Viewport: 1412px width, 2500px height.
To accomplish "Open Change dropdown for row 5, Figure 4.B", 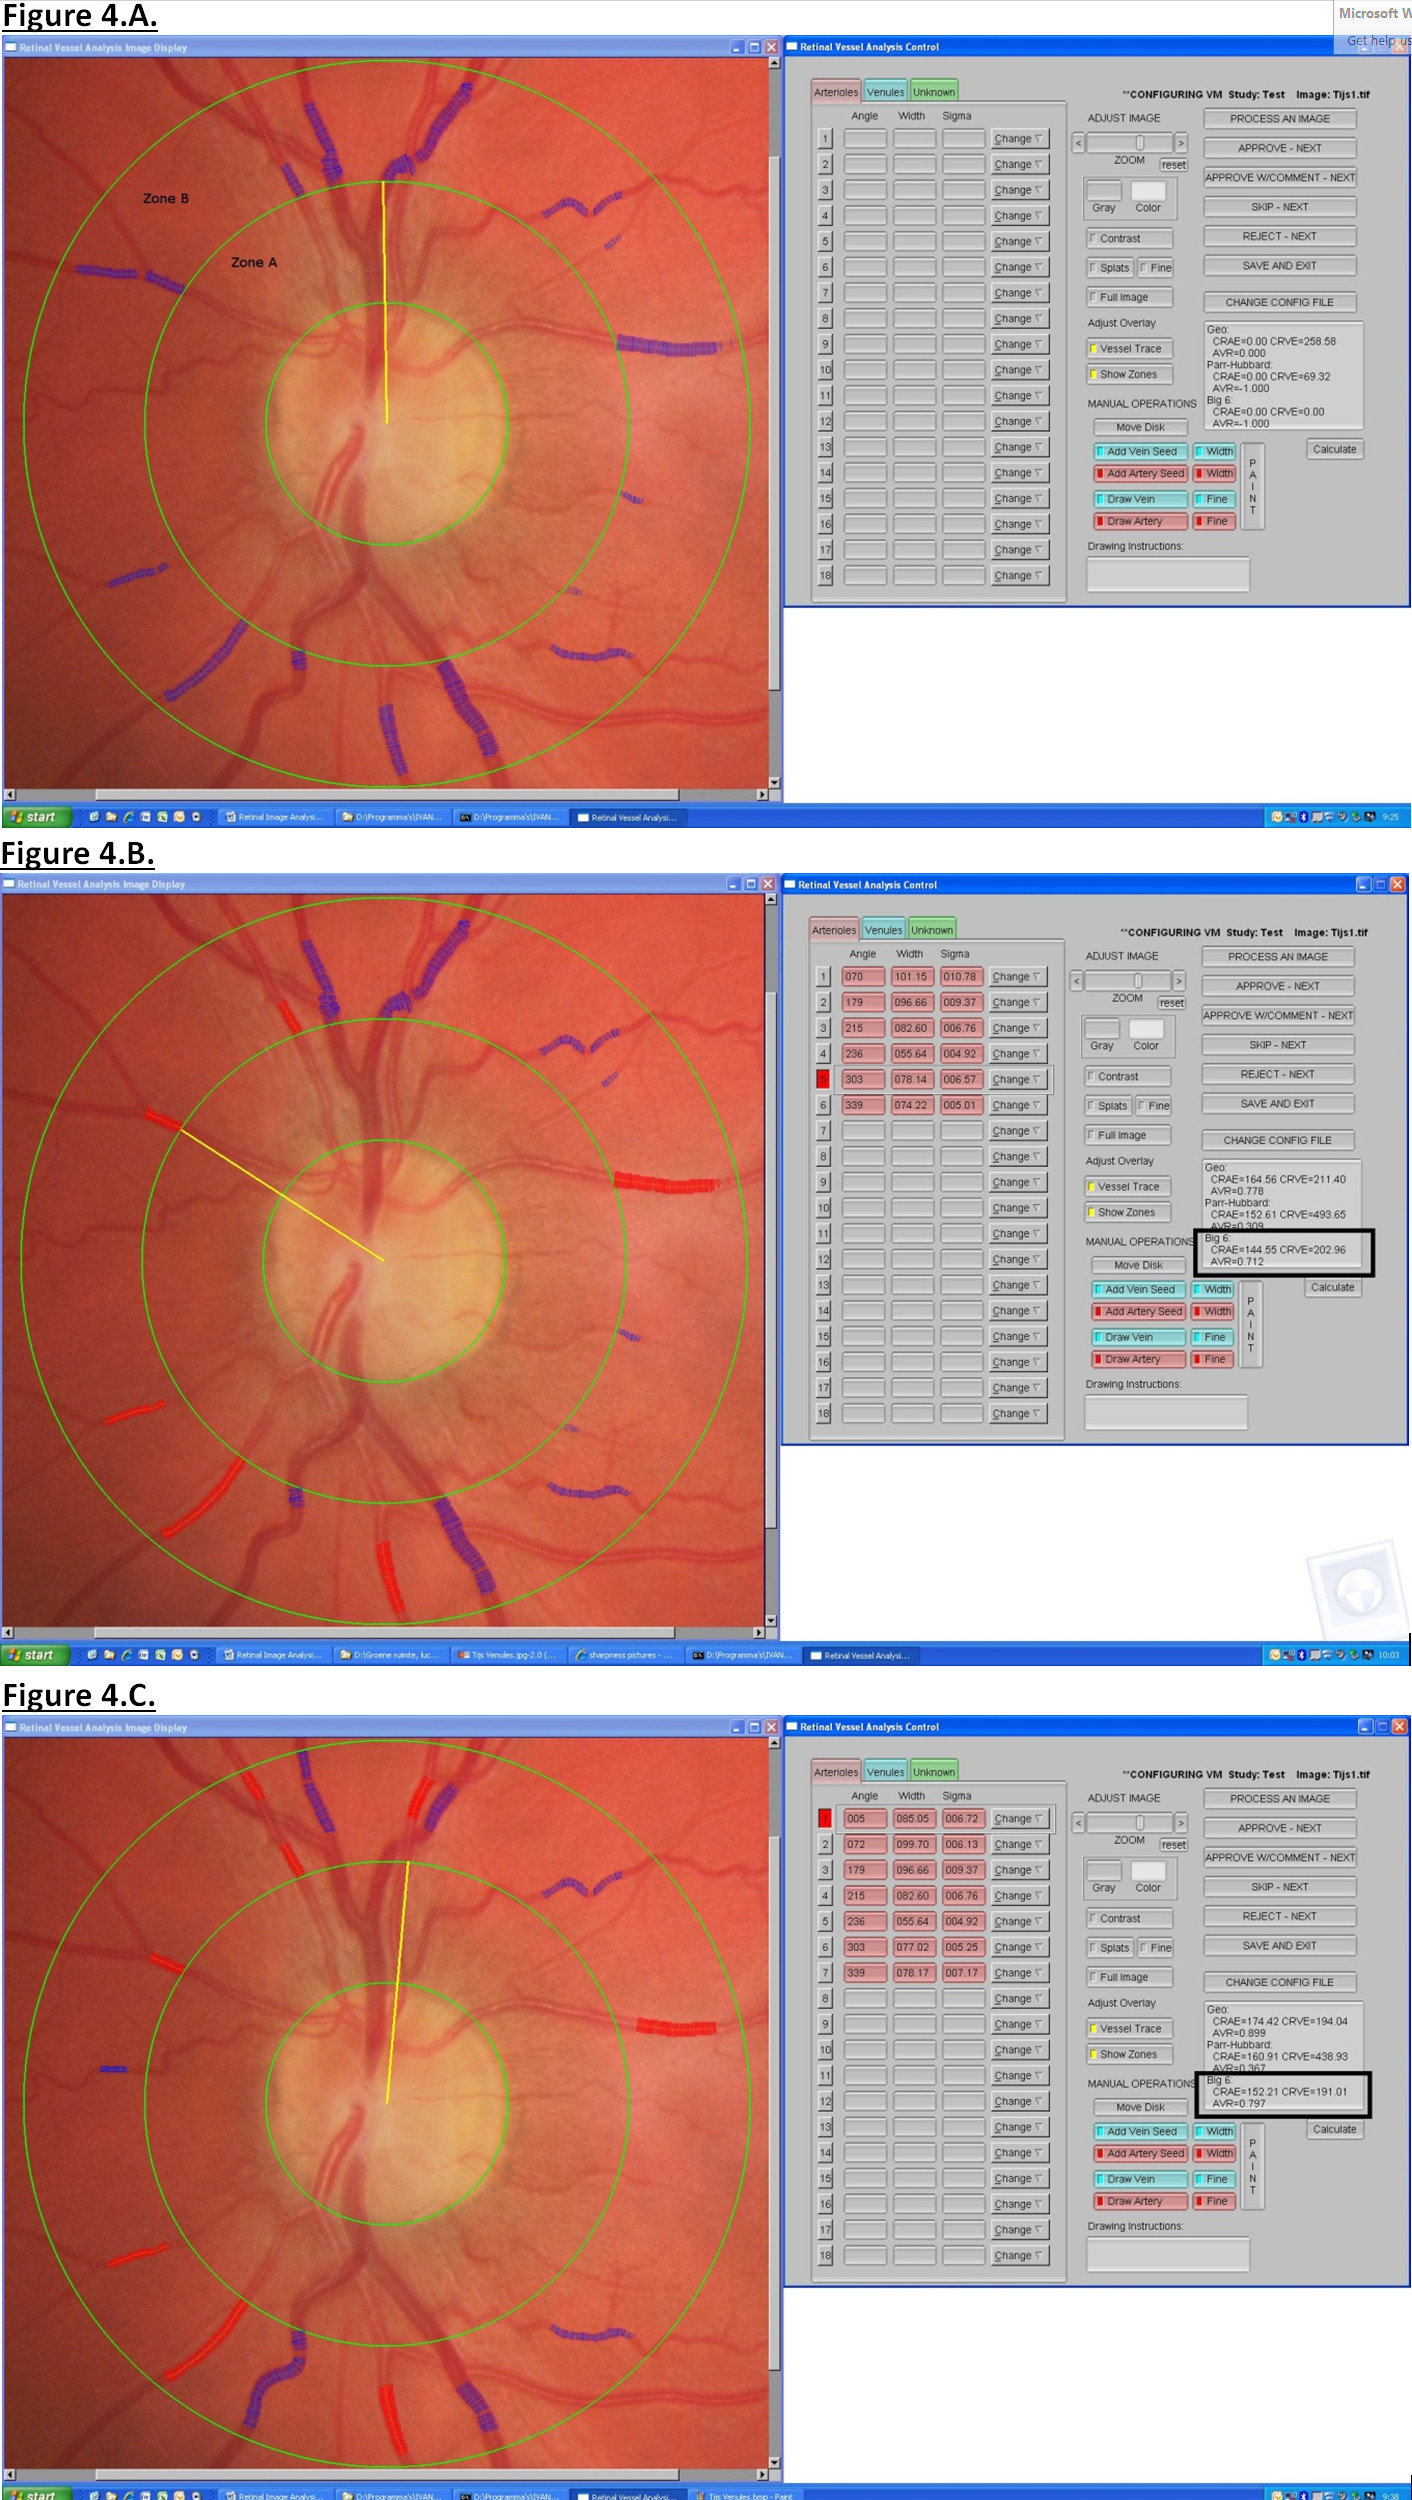I will [x=1017, y=1079].
